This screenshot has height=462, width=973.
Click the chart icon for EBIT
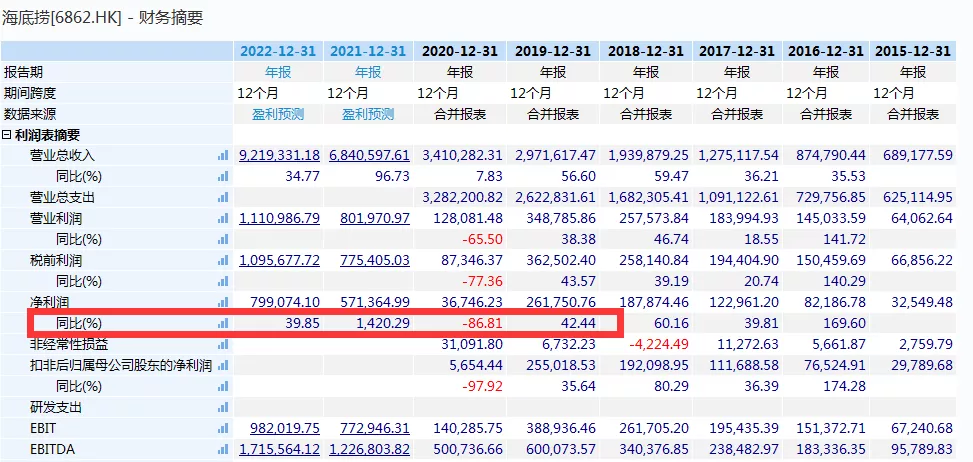pos(223,428)
